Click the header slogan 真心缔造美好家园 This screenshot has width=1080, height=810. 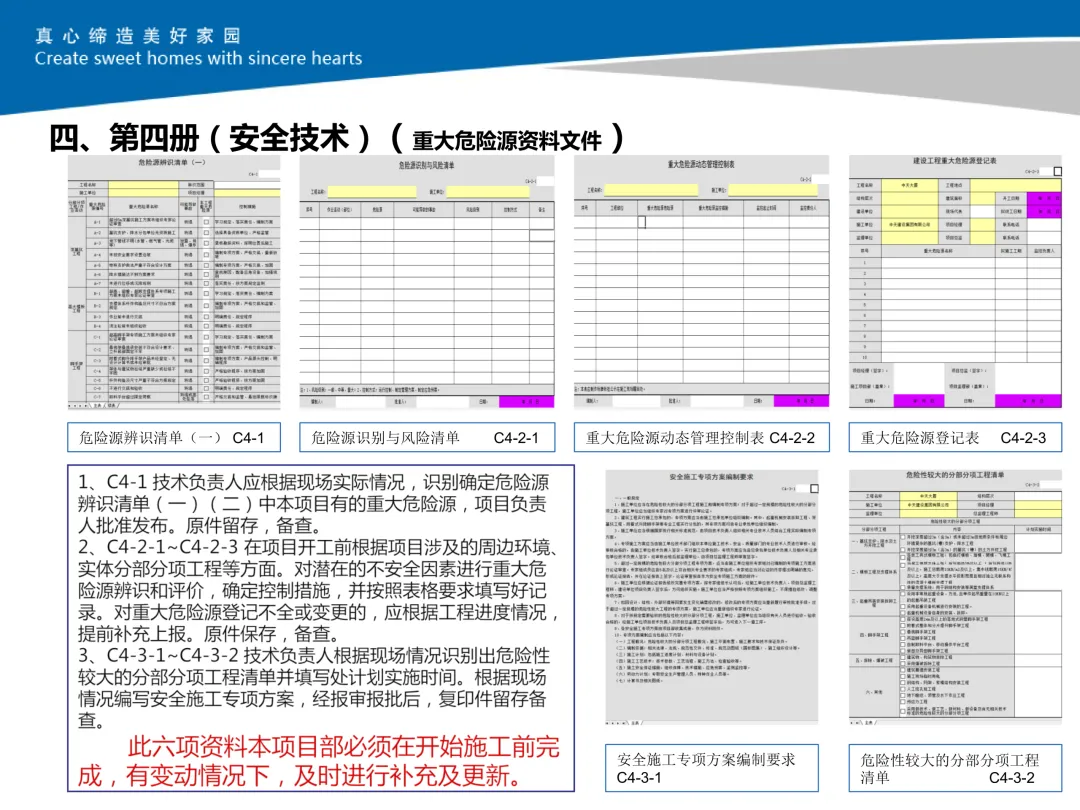tap(138, 35)
